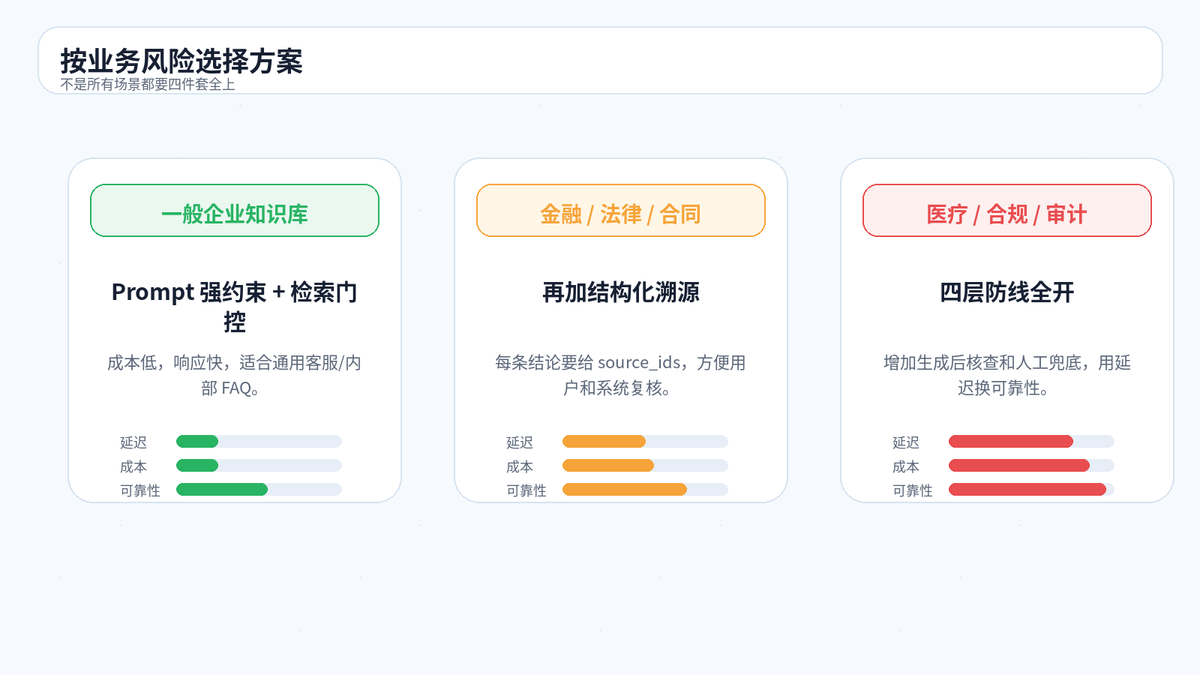Select the heading Prompt 强约束 + 检索门控
Image resolution: width=1200 pixels, height=675 pixels.
click(x=235, y=307)
